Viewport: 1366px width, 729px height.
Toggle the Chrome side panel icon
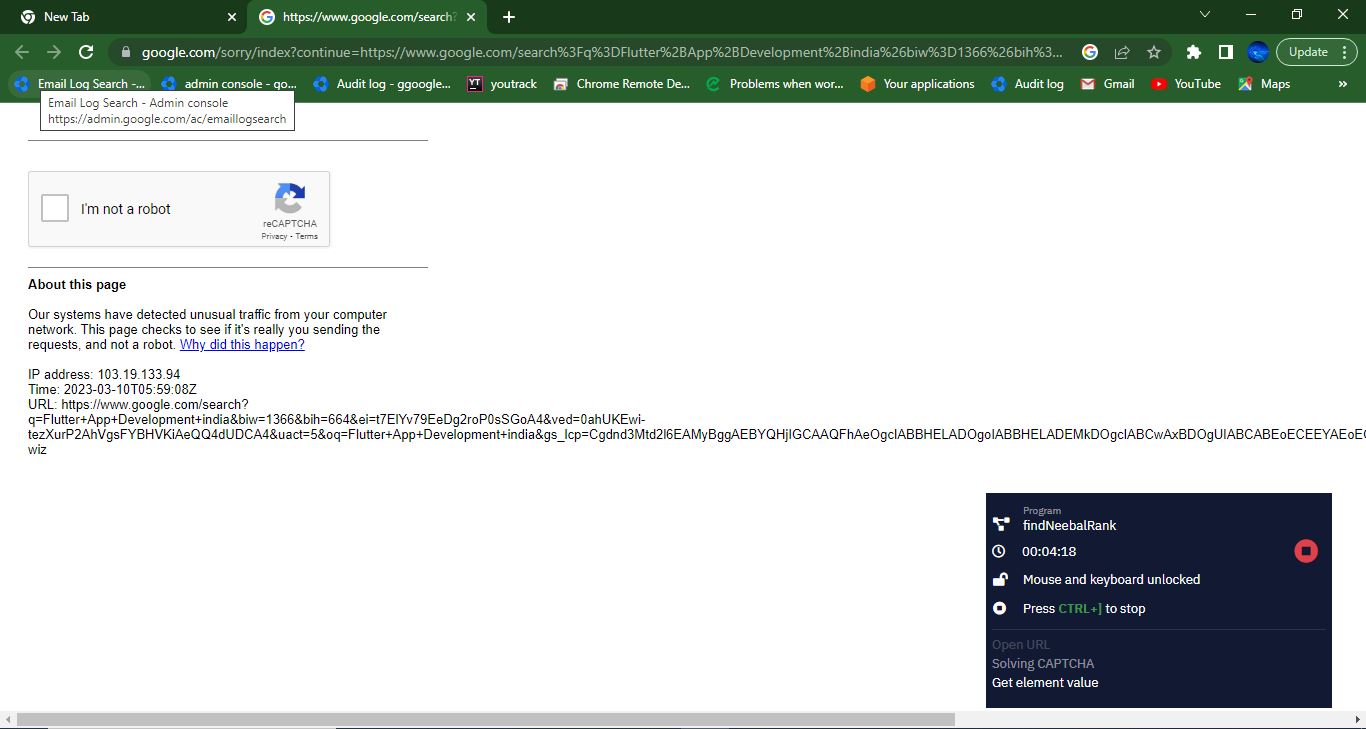tap(1225, 52)
